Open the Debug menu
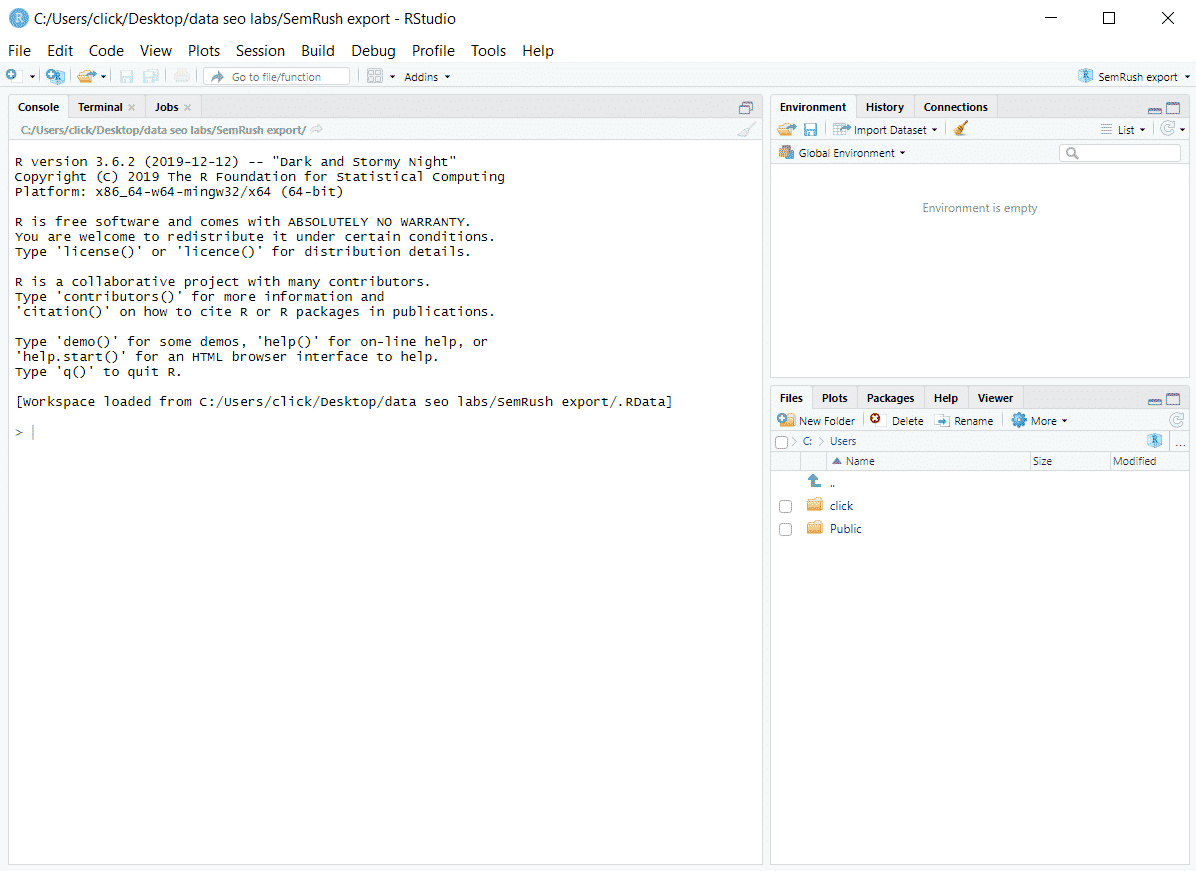Viewport: 1196px width, 871px height. tap(373, 50)
